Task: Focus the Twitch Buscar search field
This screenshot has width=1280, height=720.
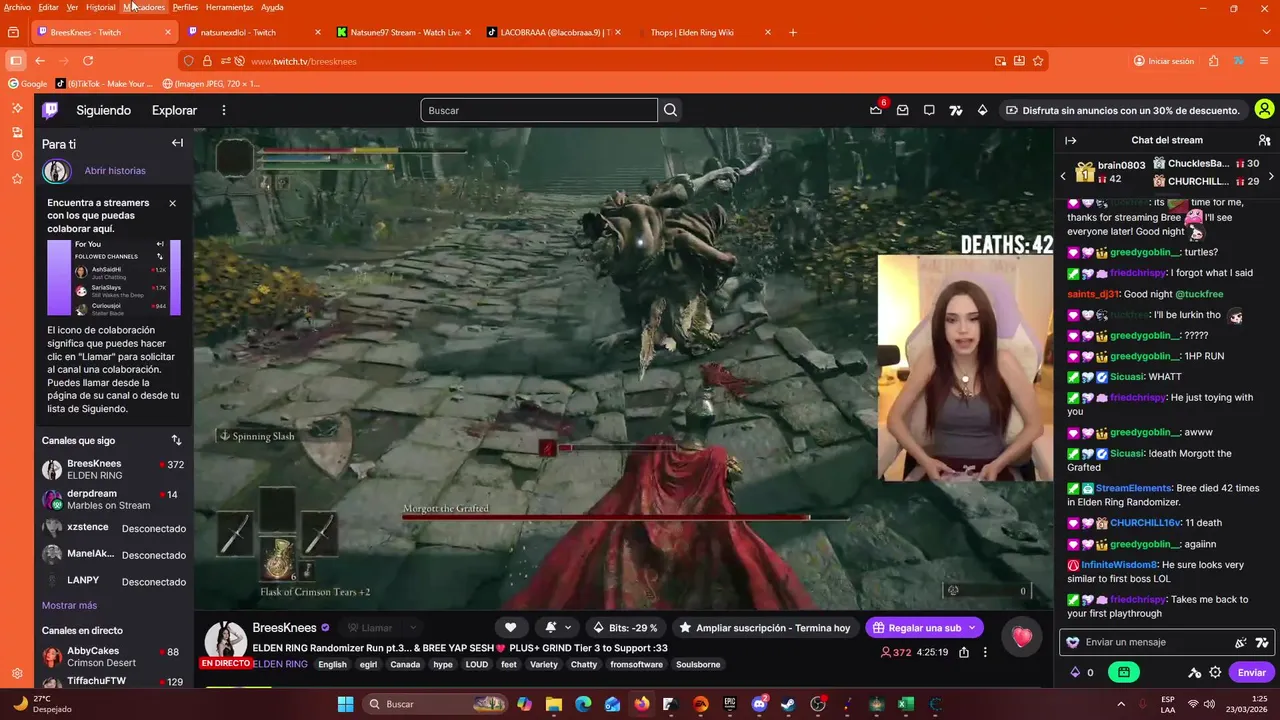Action: (x=539, y=110)
